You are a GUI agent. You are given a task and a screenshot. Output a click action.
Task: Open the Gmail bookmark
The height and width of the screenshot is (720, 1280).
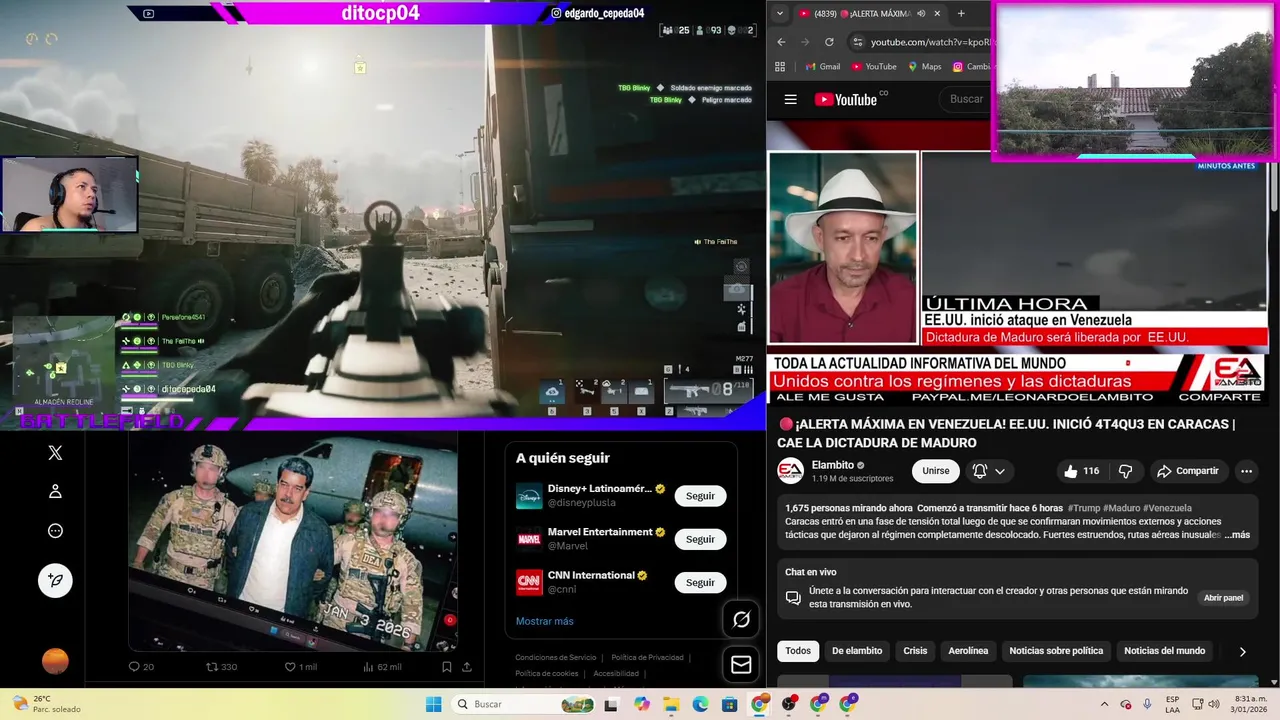tap(822, 67)
